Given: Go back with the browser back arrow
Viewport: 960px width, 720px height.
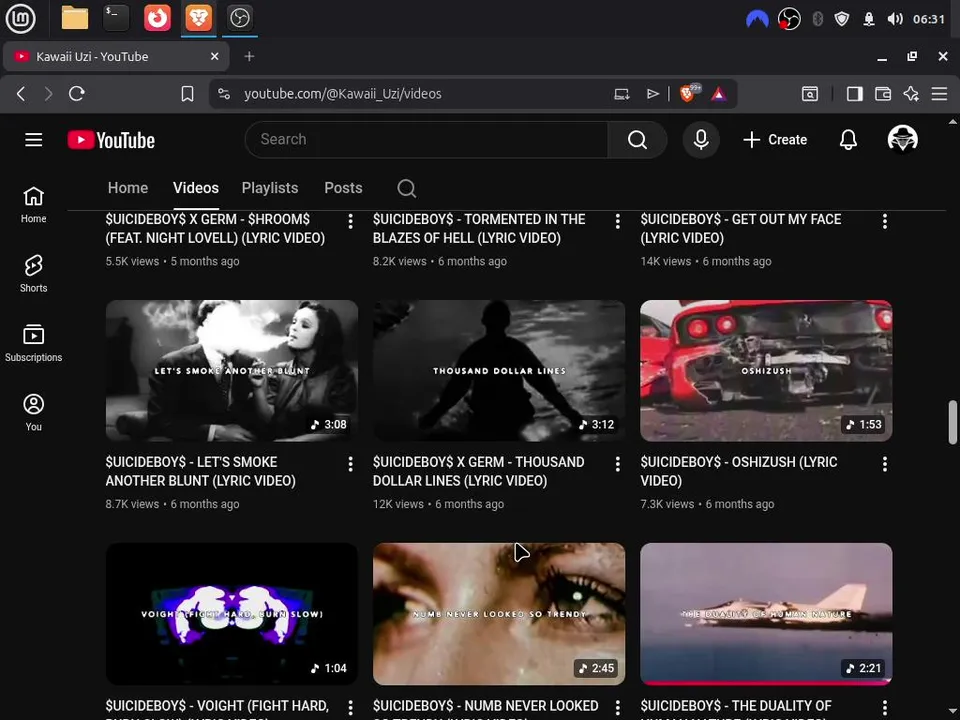Looking at the screenshot, I should (21, 94).
